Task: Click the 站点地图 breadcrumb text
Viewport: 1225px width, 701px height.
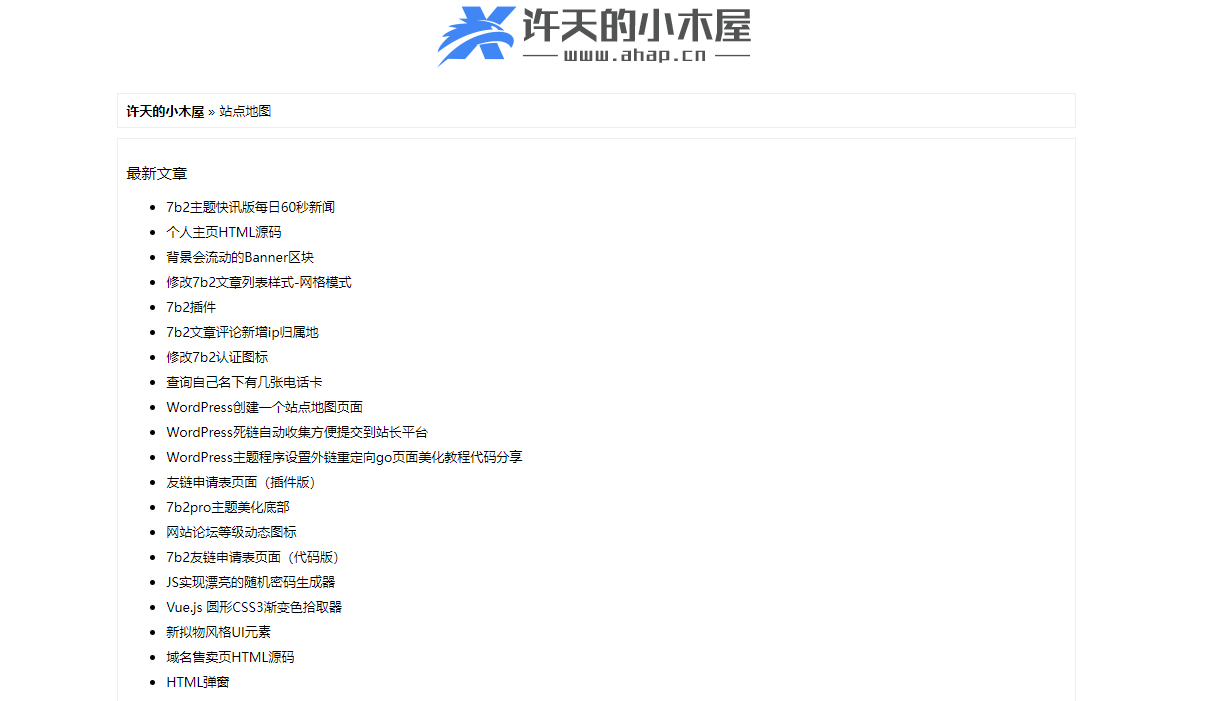Action: 245,111
